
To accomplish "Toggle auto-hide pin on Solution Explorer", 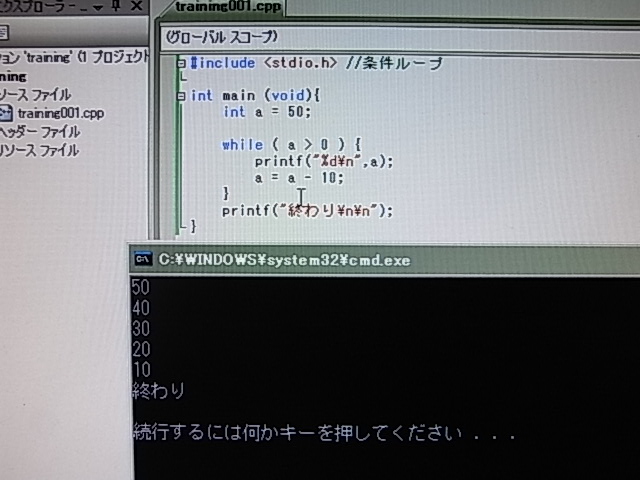I will (x=116, y=5).
